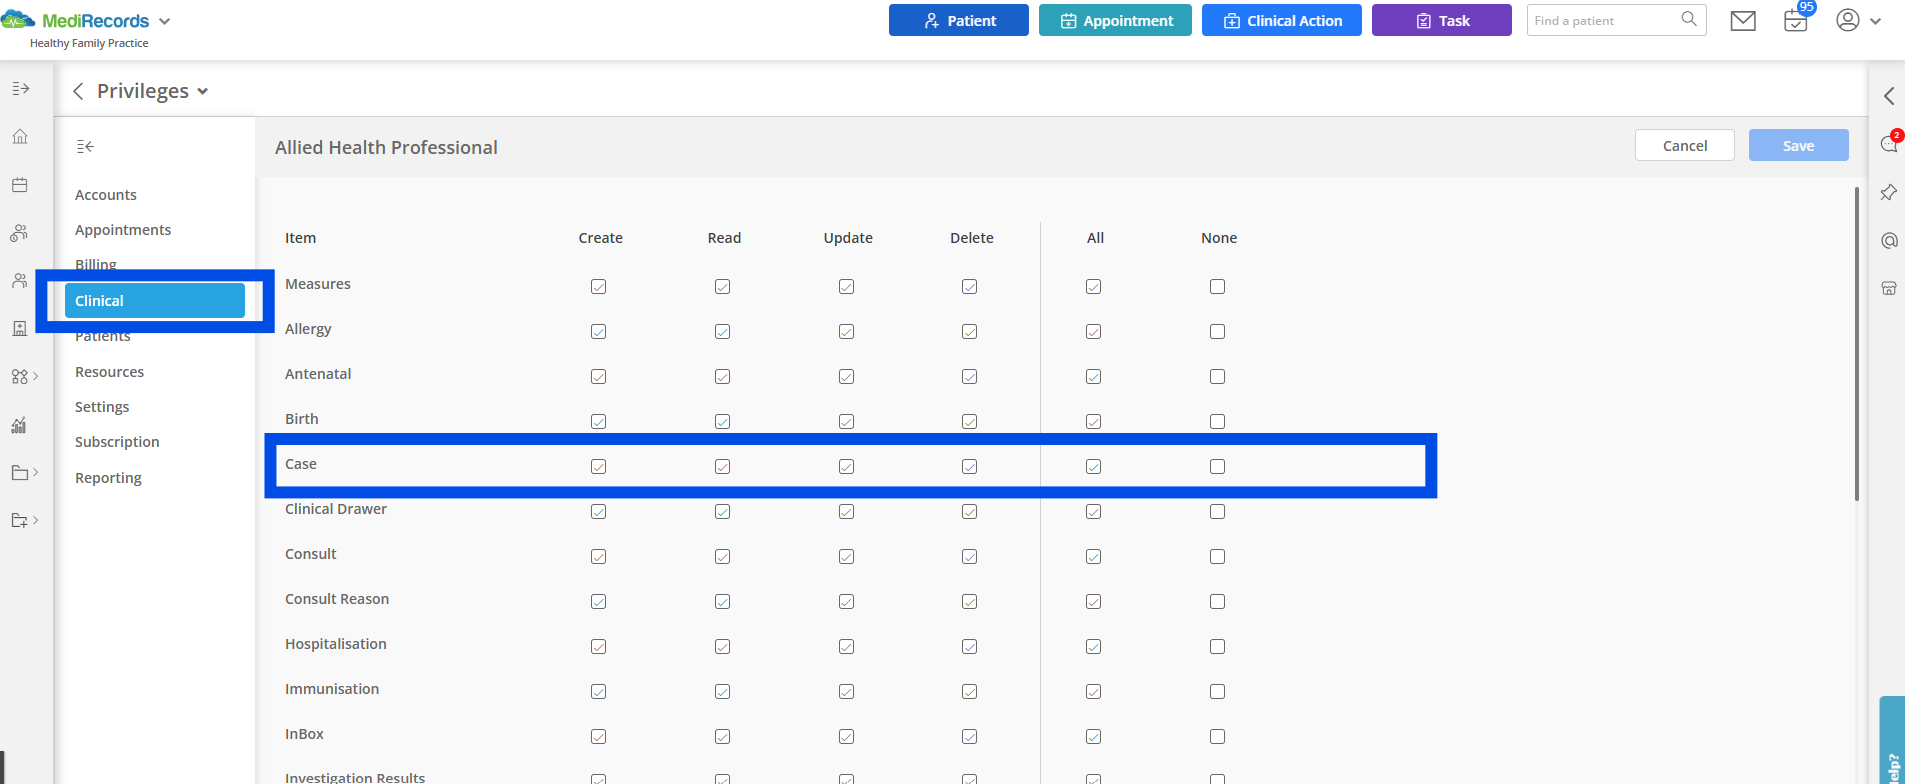Click the pin icon in right sidebar
1905x784 pixels.
(1888, 192)
